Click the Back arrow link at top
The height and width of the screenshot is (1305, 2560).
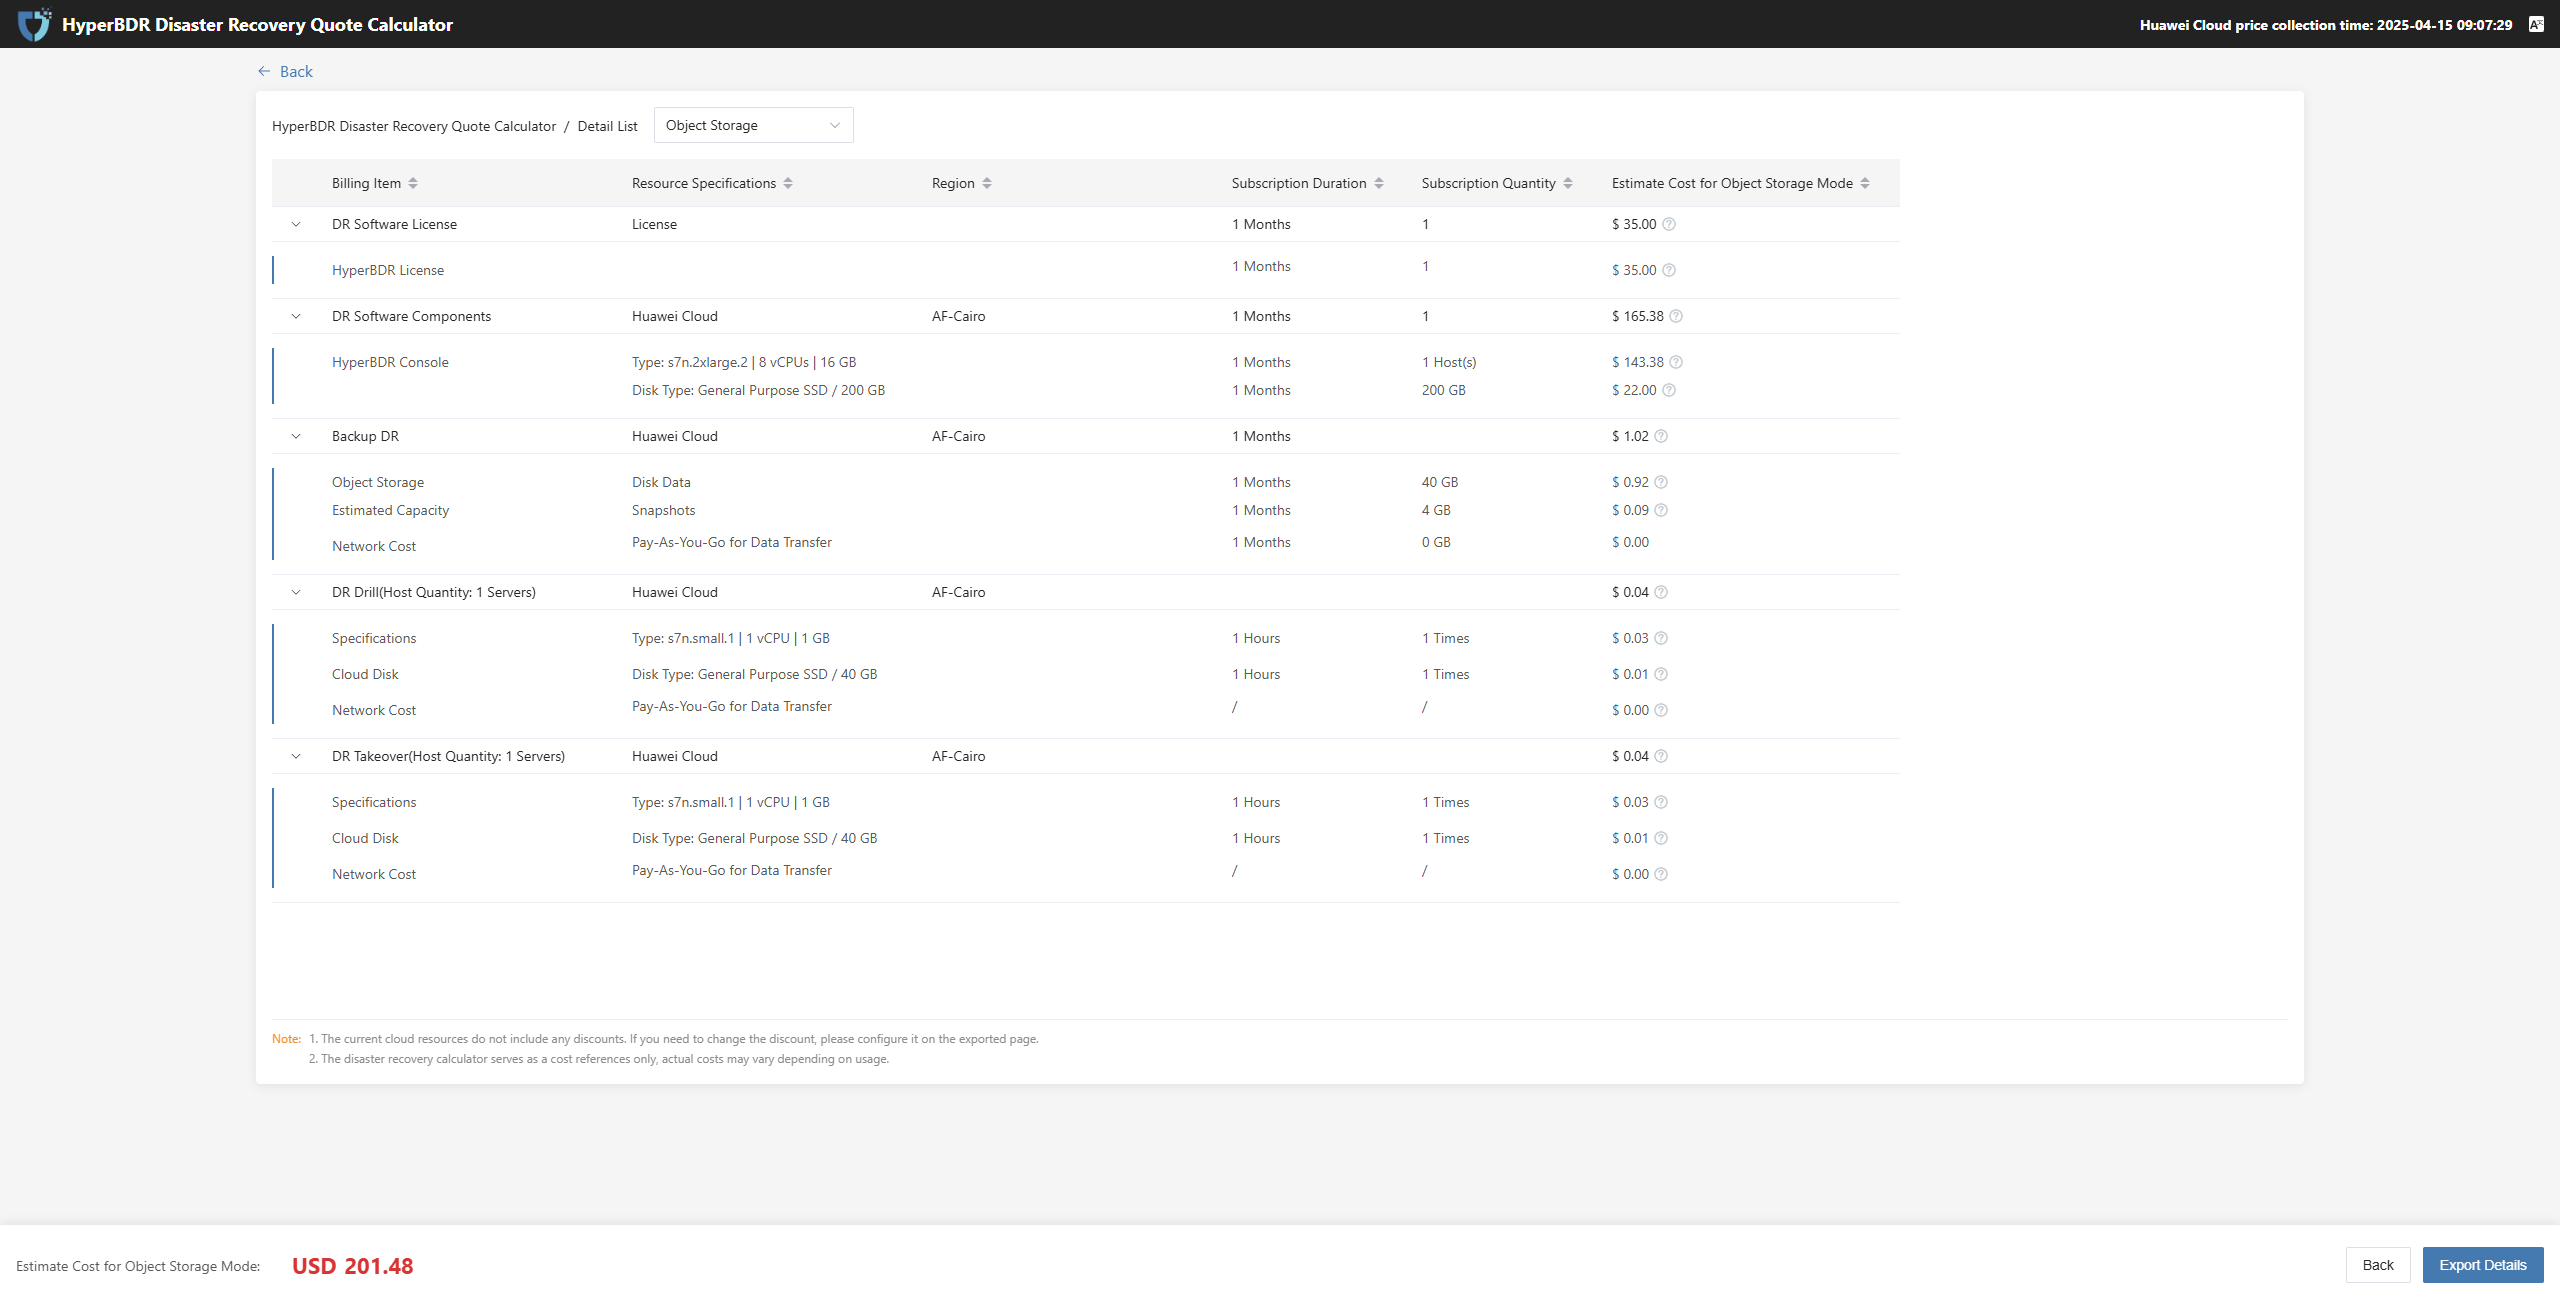(x=285, y=71)
